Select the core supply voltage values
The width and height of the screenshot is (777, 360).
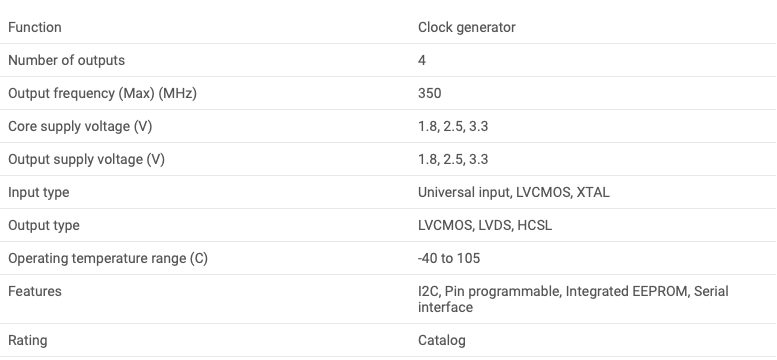click(453, 126)
